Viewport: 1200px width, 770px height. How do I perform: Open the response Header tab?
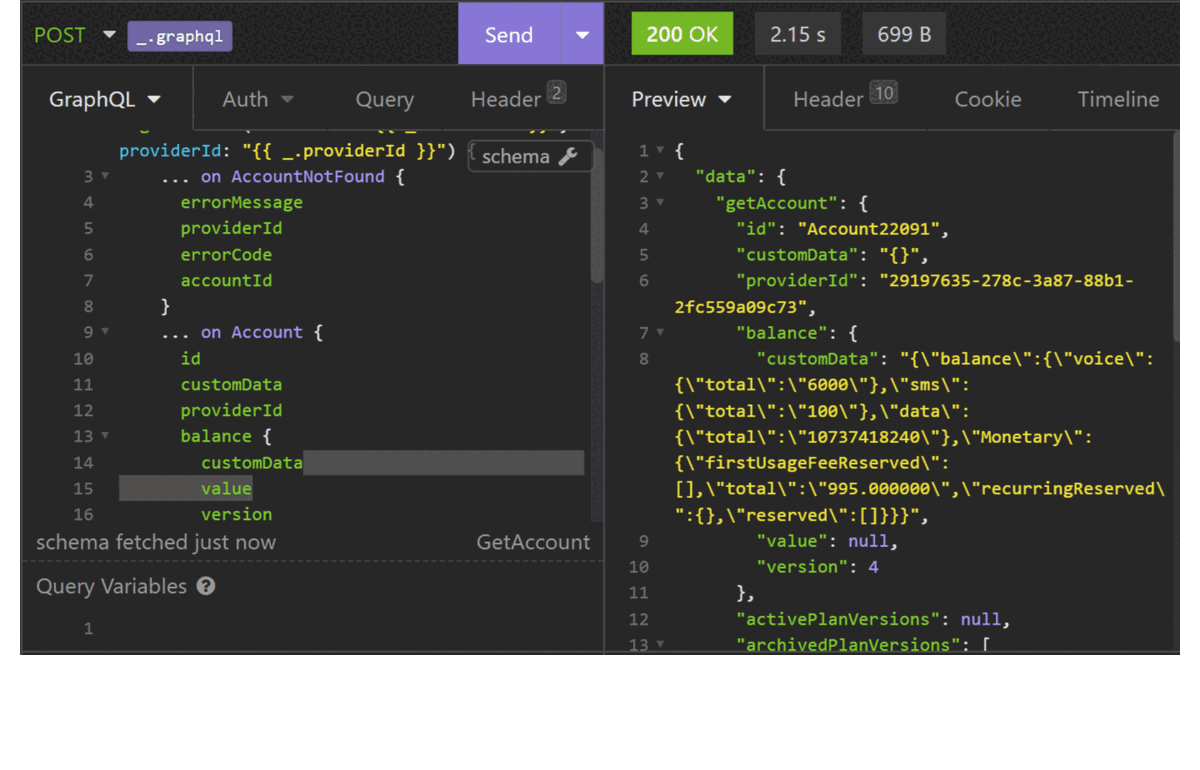pos(843,99)
